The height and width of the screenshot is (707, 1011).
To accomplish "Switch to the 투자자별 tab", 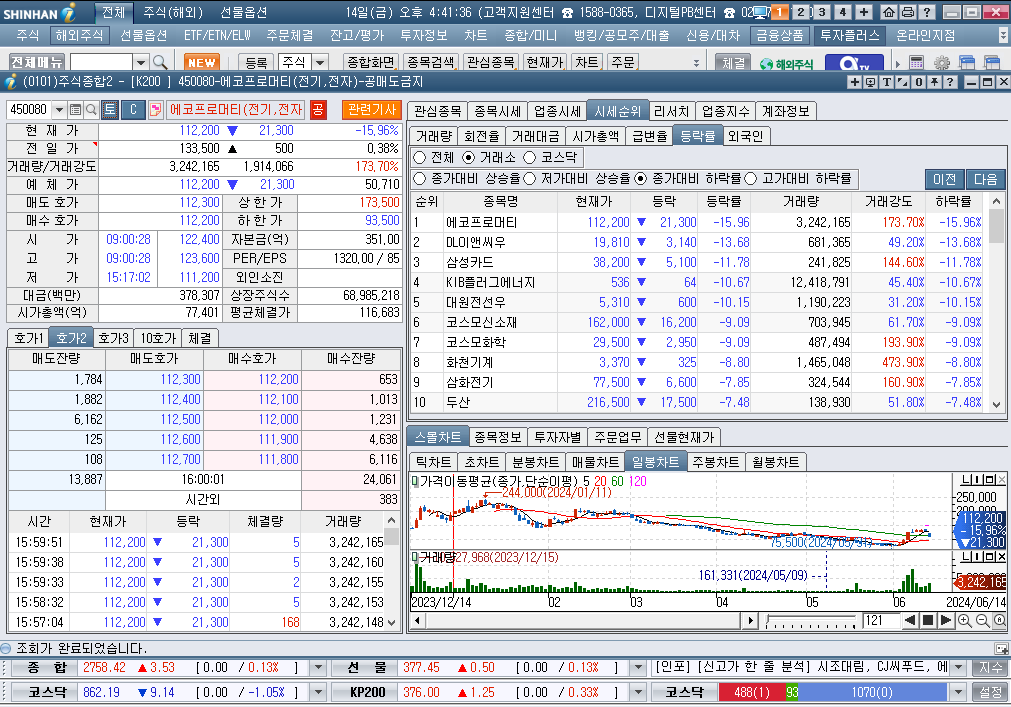I will pyautogui.click(x=558, y=437).
